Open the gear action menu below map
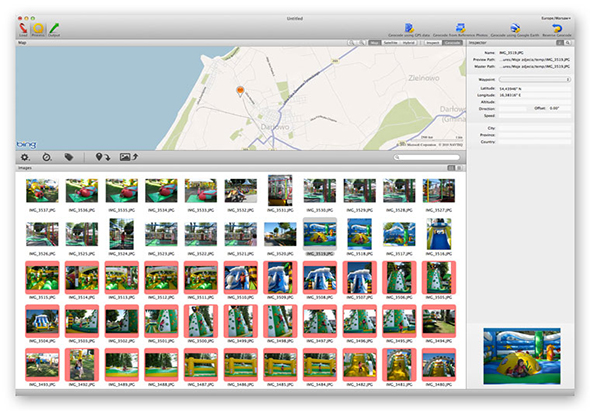Viewport: 590px width, 411px height. coord(25,157)
